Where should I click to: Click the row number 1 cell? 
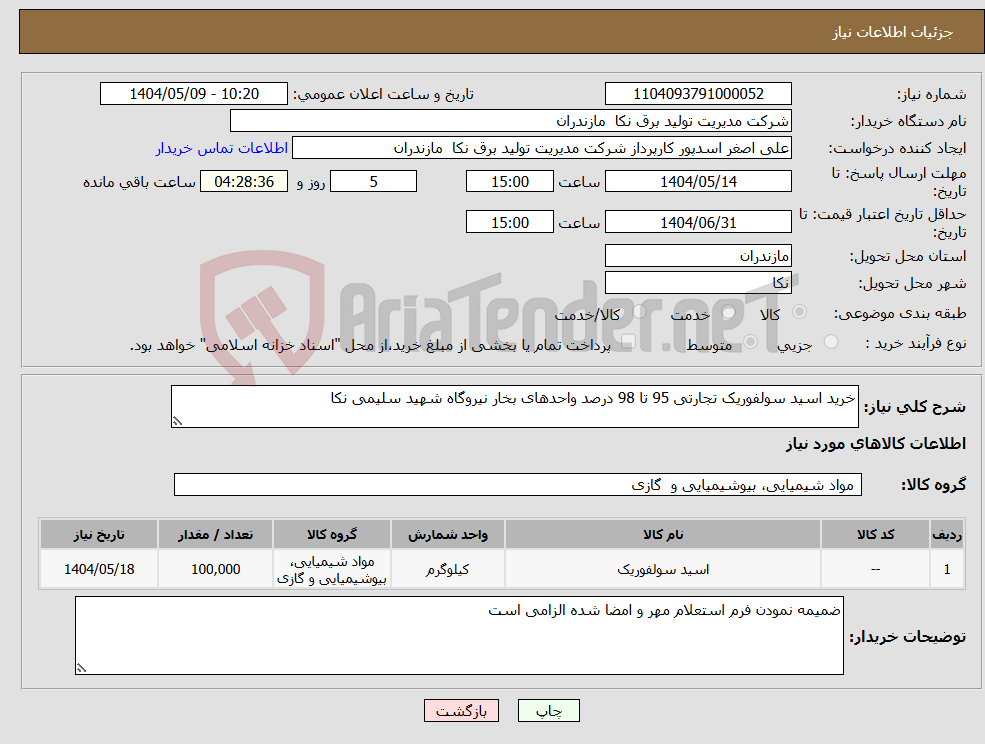947,569
